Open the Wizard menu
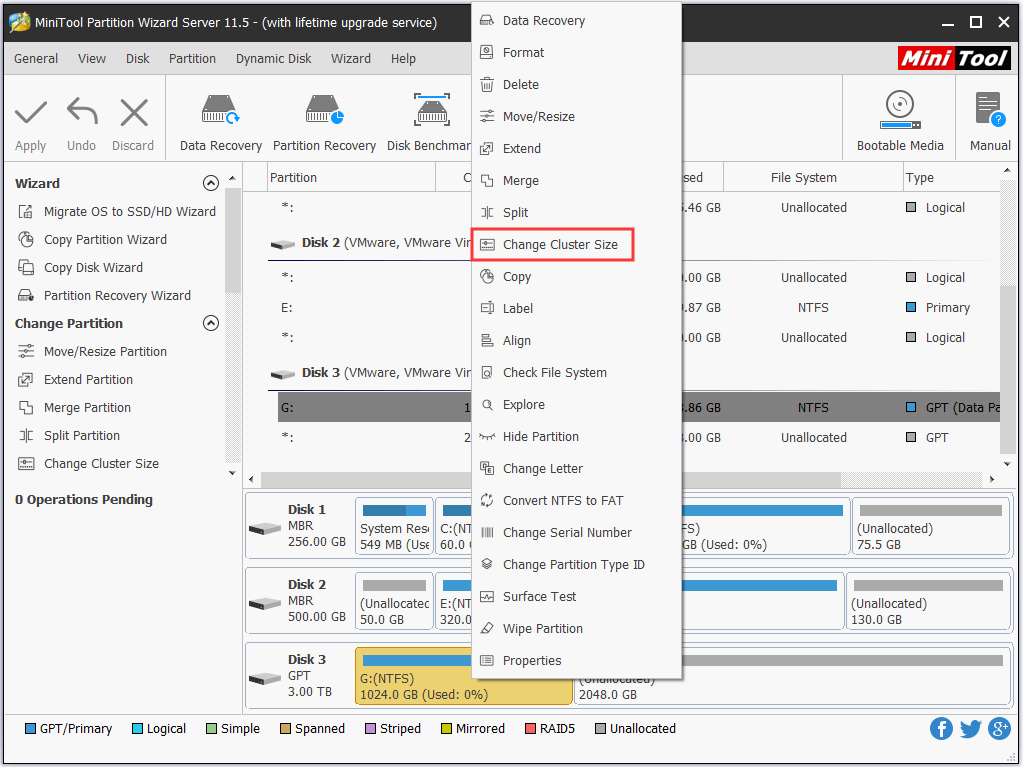1023x767 pixels. point(351,59)
